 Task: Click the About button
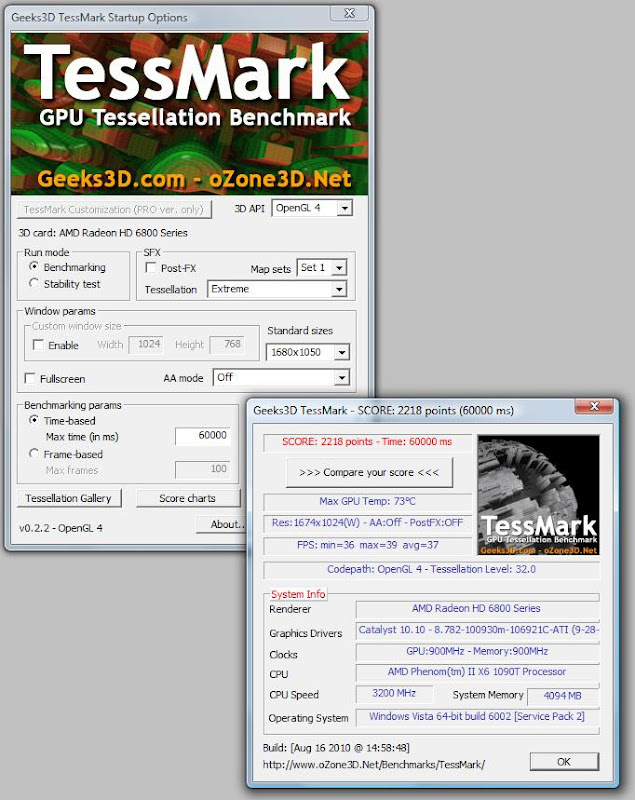point(221,524)
